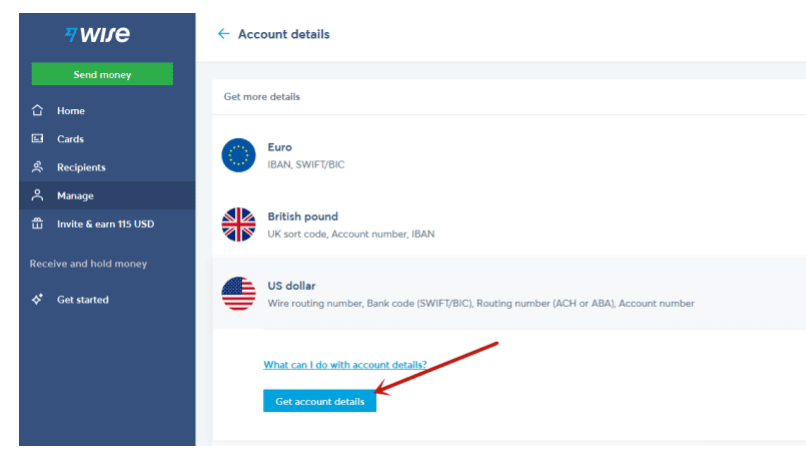Click the US flag icon
The width and height of the screenshot is (806, 456).
pyautogui.click(x=239, y=293)
